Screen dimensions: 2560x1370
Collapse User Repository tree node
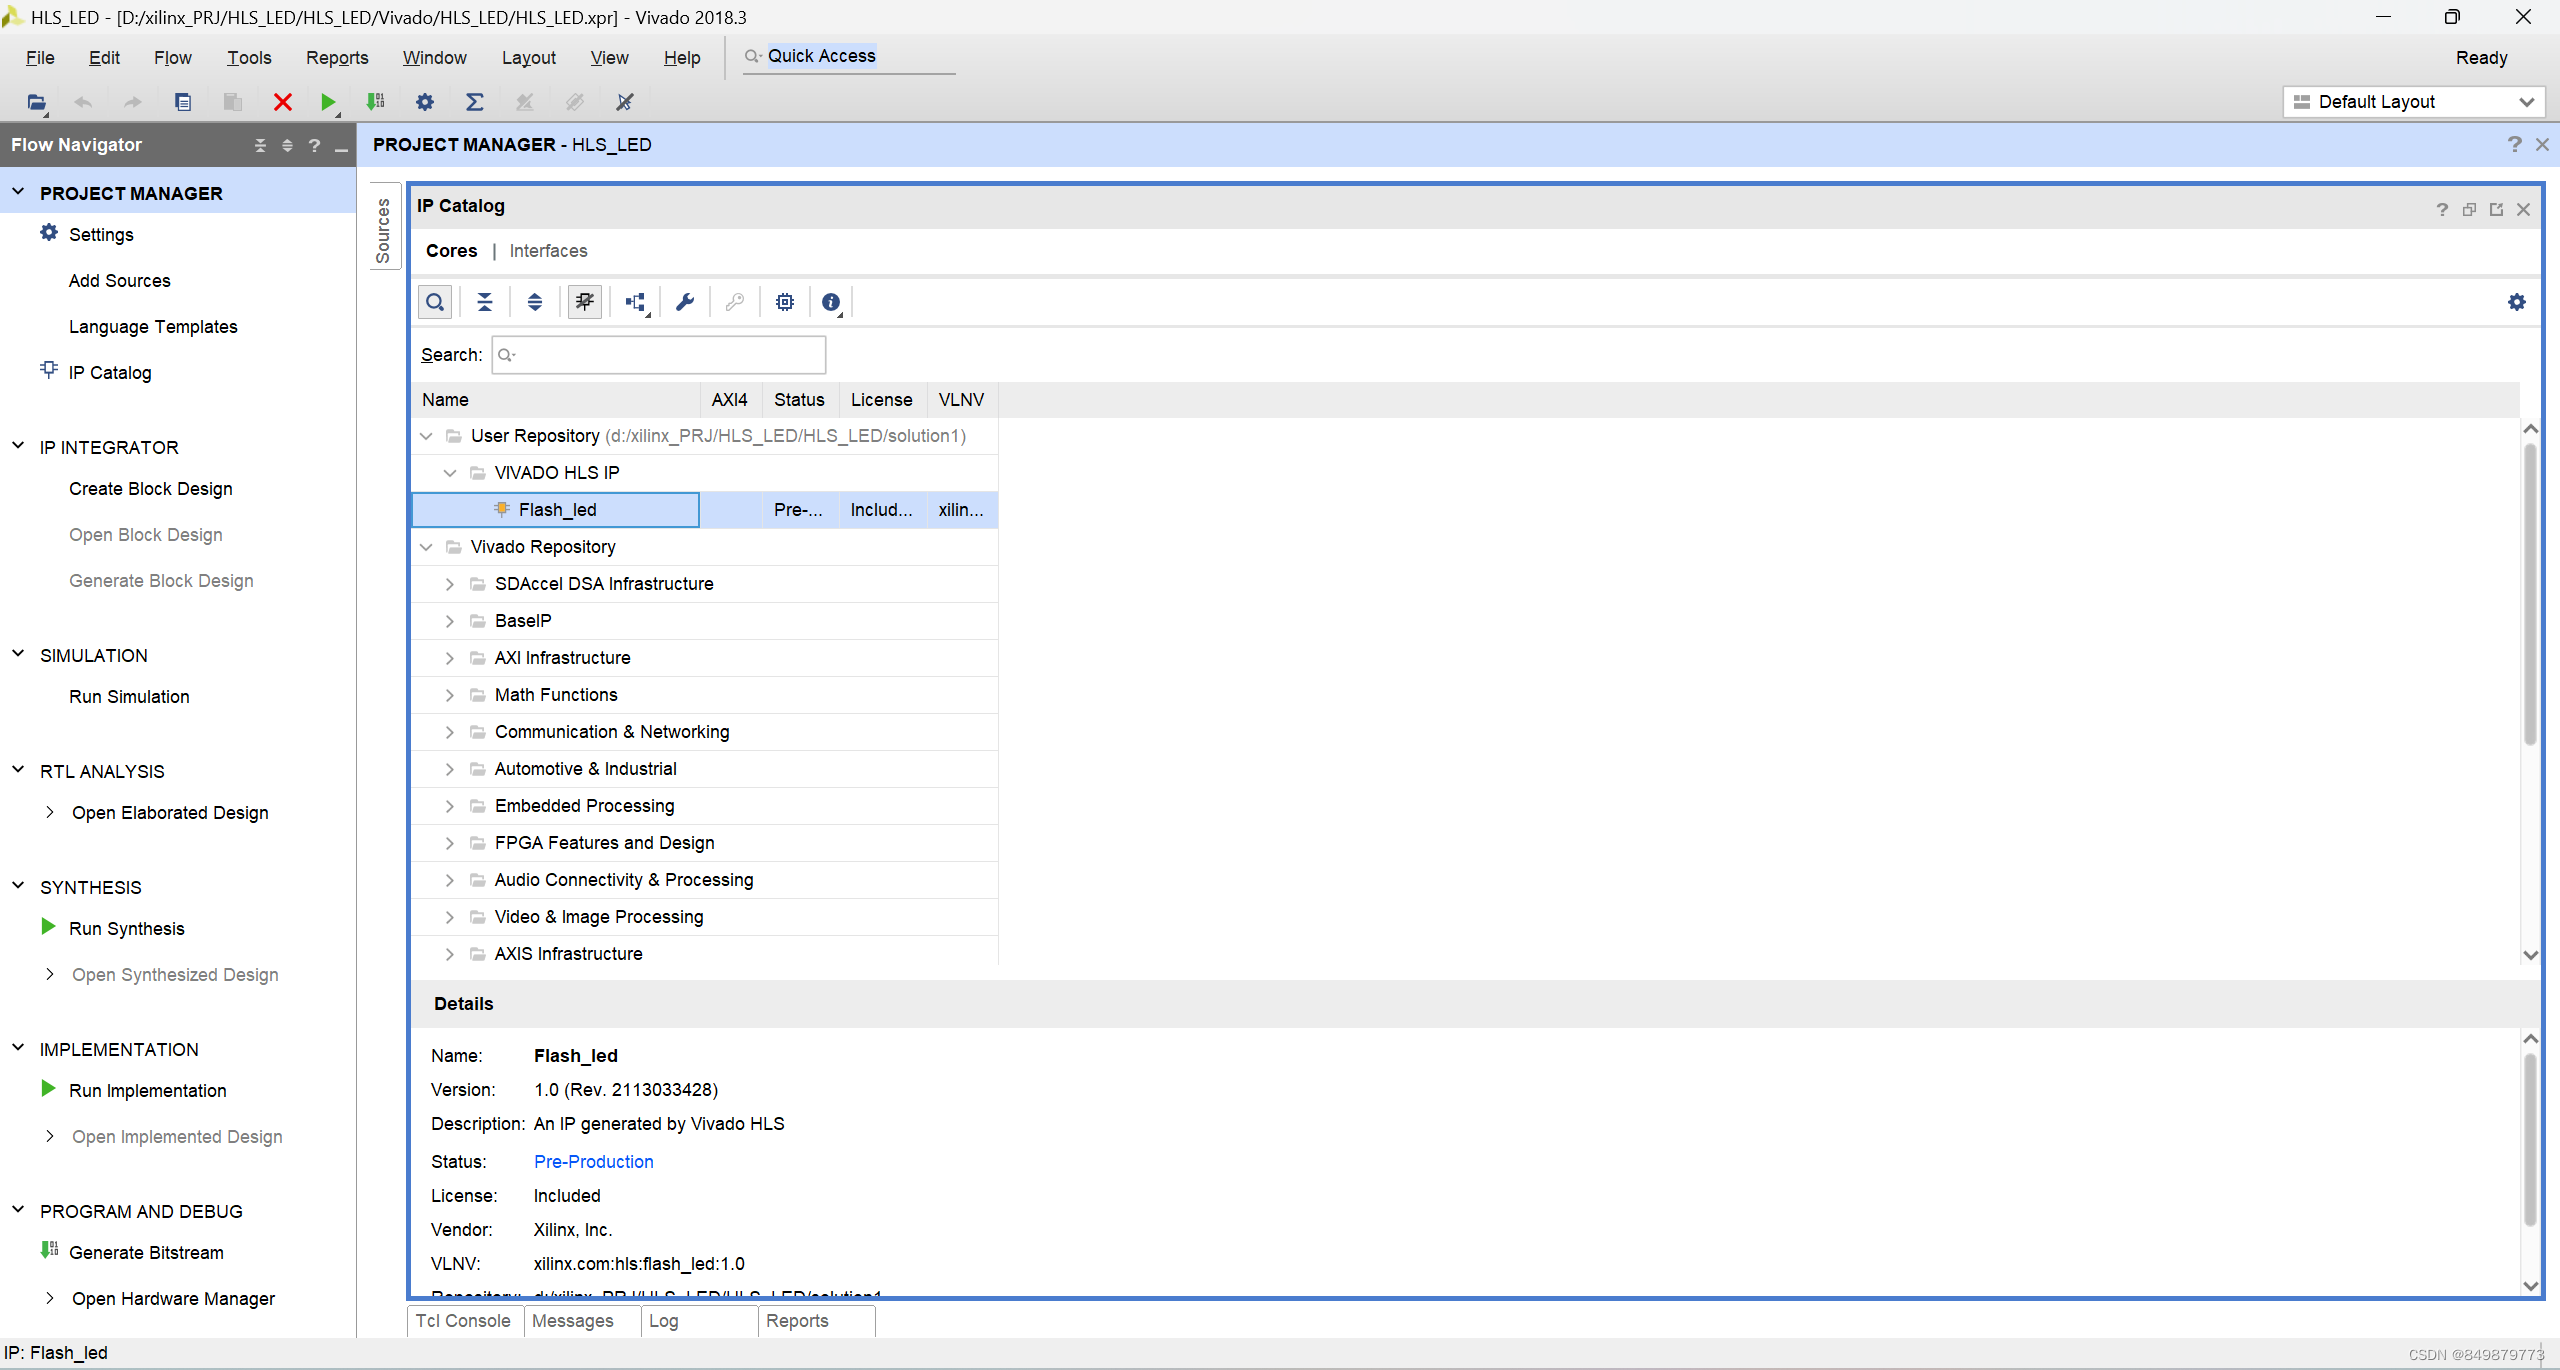click(426, 436)
